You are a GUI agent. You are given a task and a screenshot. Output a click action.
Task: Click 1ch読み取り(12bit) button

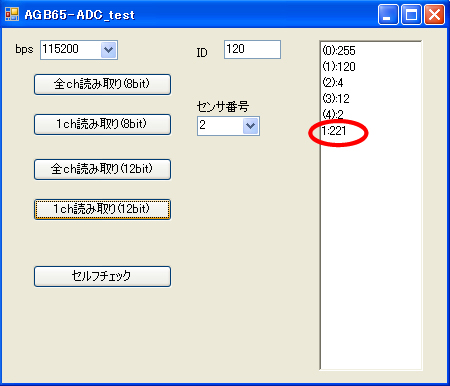point(102,209)
